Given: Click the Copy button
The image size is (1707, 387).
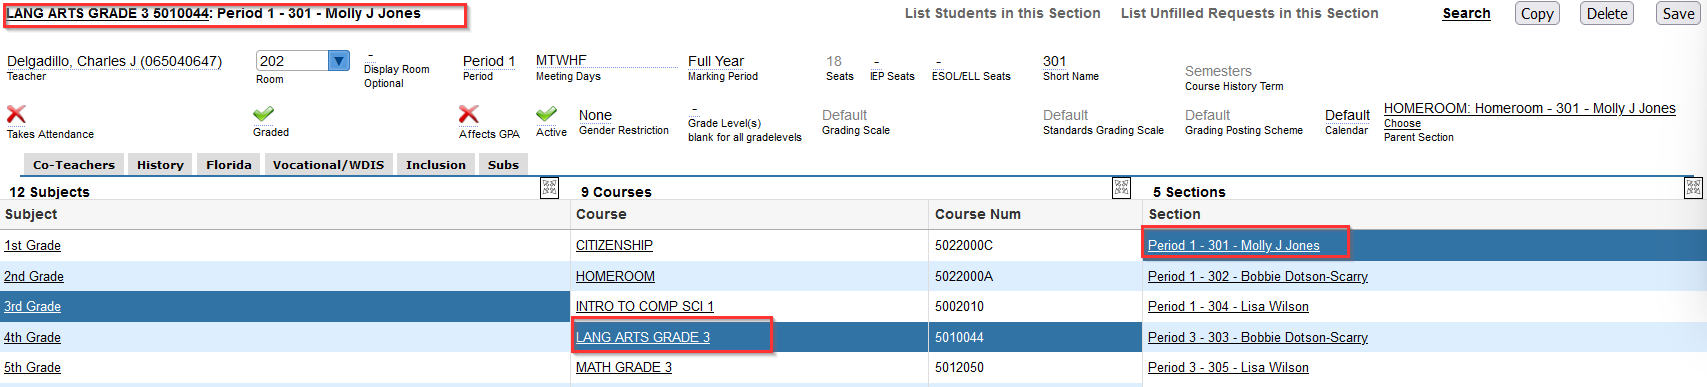Looking at the screenshot, I should pyautogui.click(x=1537, y=13).
